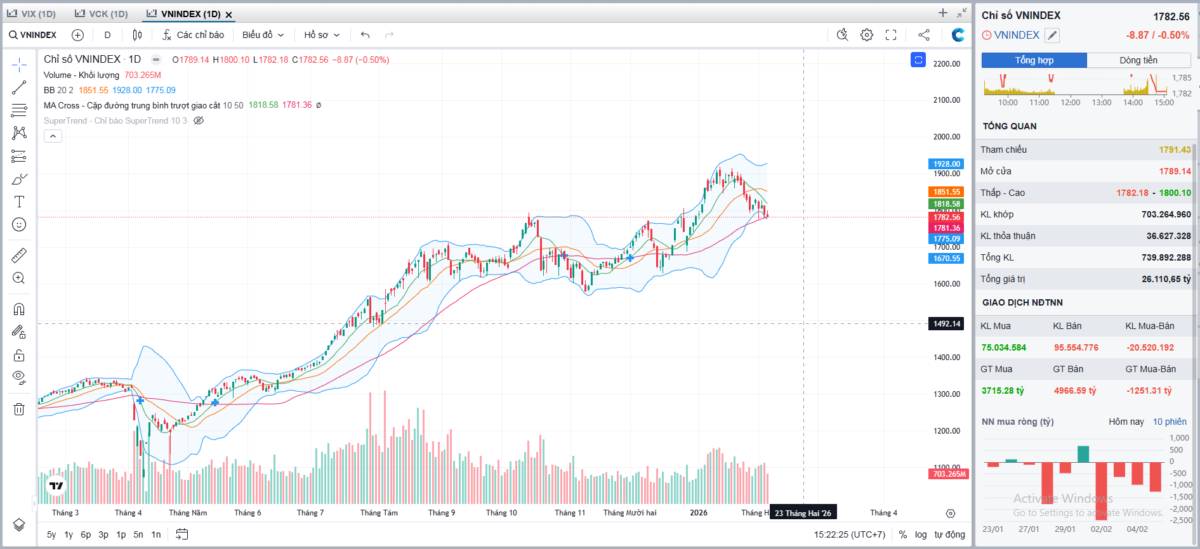Click the trash icon to remove drawings
Screen dimensions: 1200x549
[x=19, y=408]
